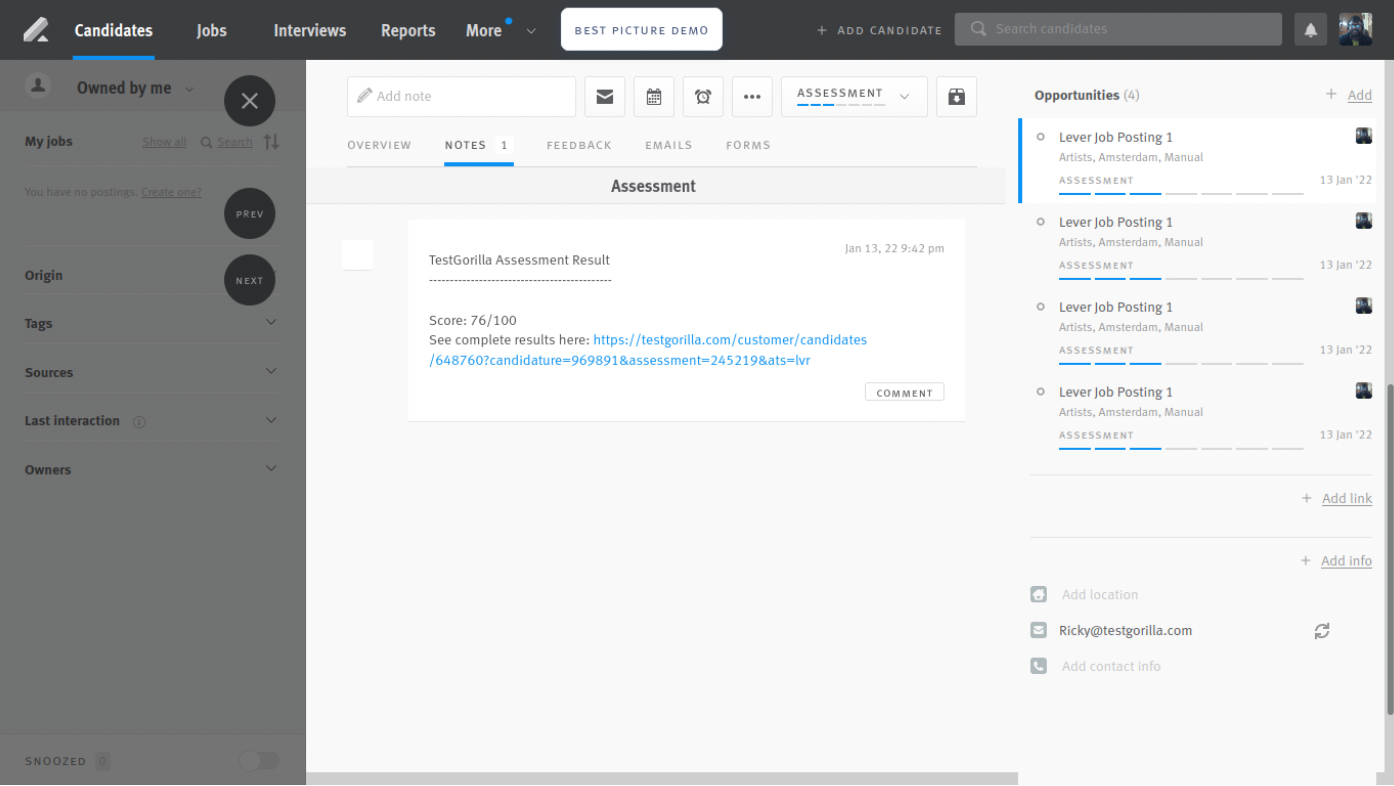This screenshot has height=786, width=1394.
Task: Open the Assessment stage dropdown chevron
Action: click(x=903, y=96)
